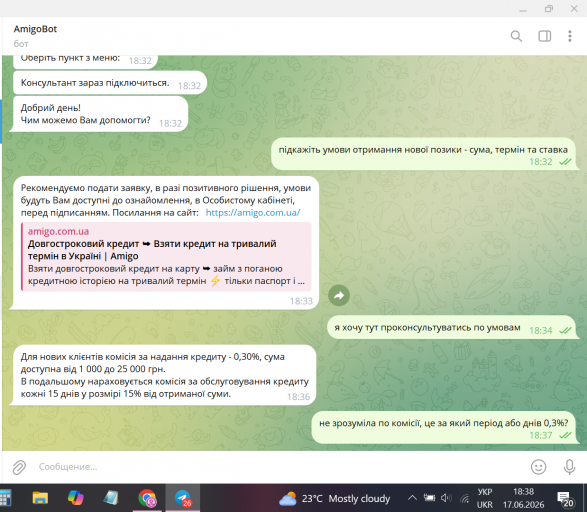Record a voice message with microphone
This screenshot has width=587, height=512.
(x=569, y=467)
